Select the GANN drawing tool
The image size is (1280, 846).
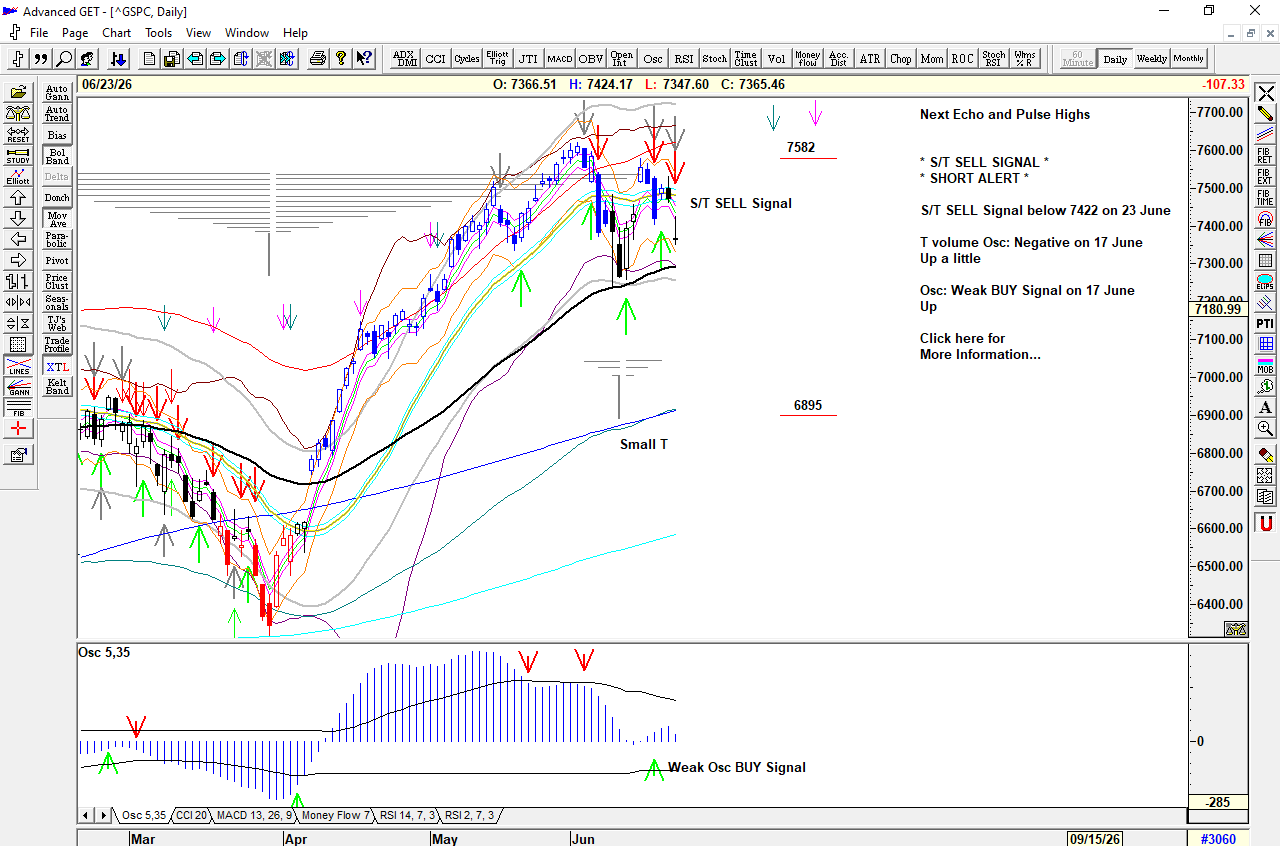point(18,388)
